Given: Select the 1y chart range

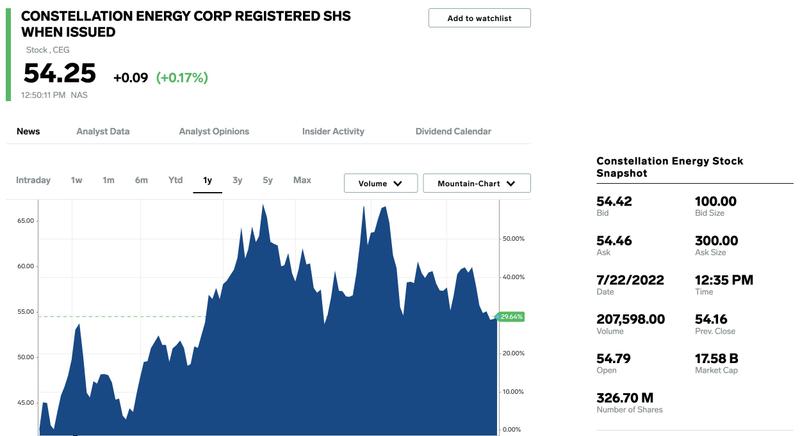Looking at the screenshot, I should coord(207,180).
